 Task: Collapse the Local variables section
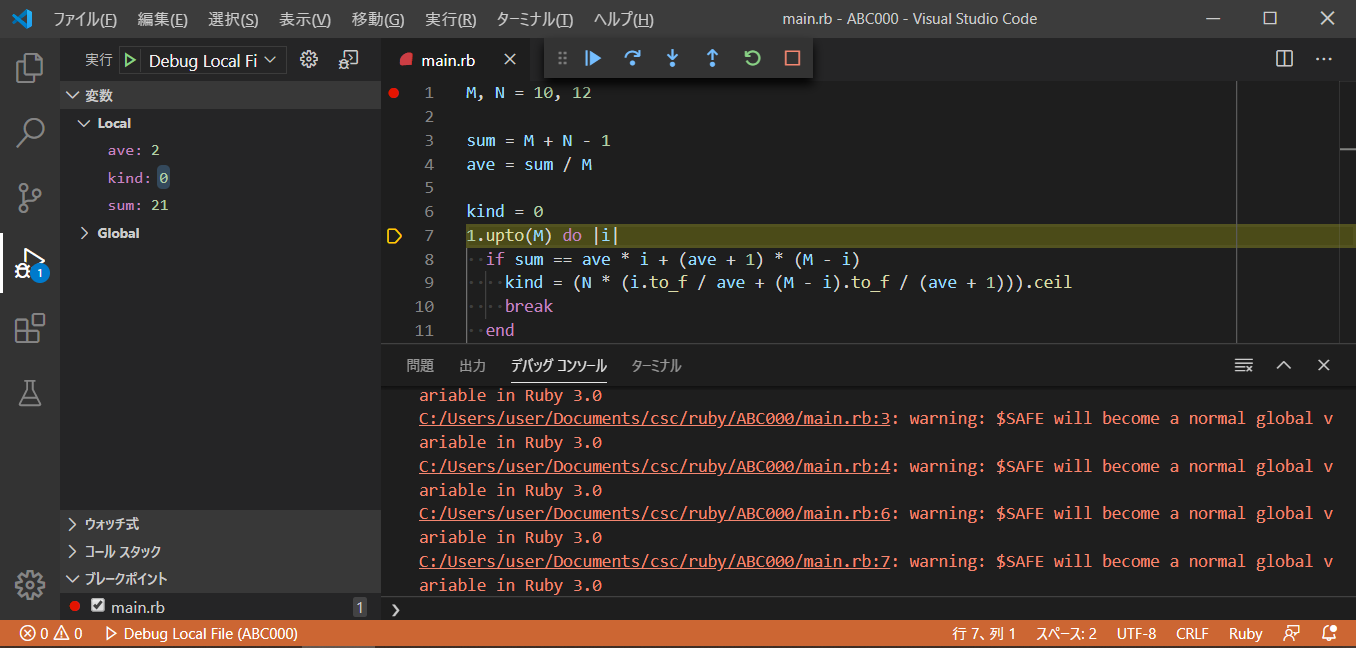tap(85, 122)
